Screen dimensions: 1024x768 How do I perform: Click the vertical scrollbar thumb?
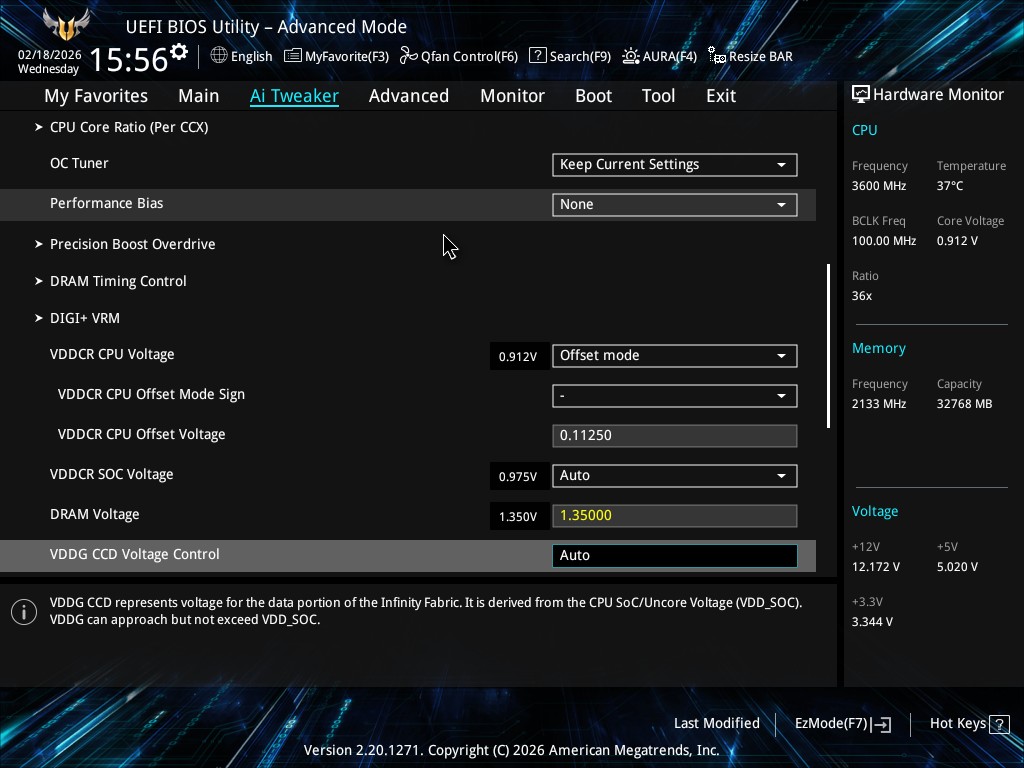829,346
